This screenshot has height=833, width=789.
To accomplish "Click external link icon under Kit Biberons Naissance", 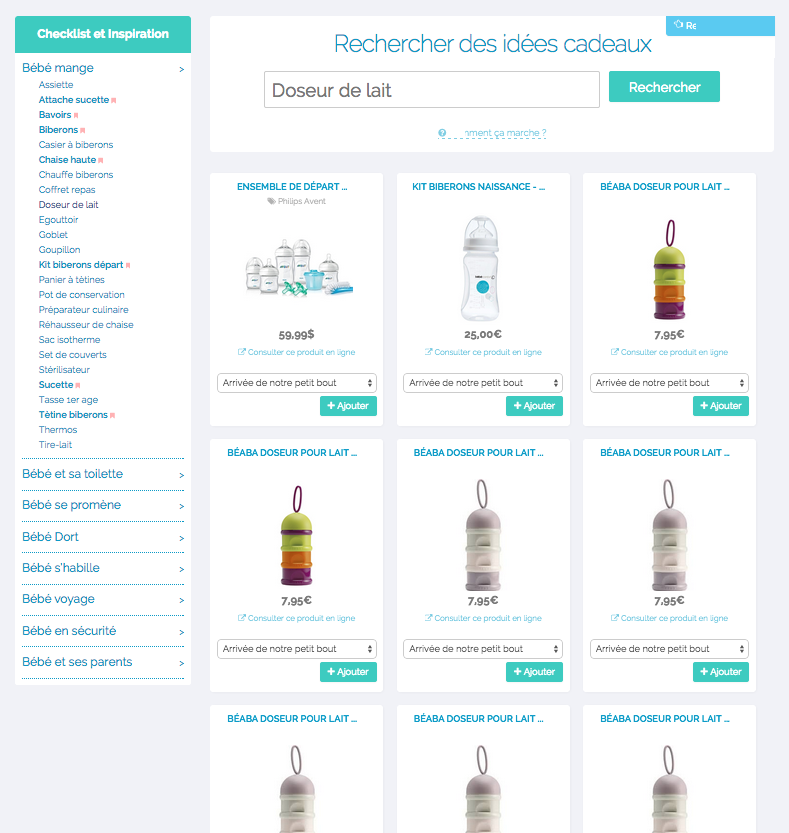I will [x=428, y=352].
